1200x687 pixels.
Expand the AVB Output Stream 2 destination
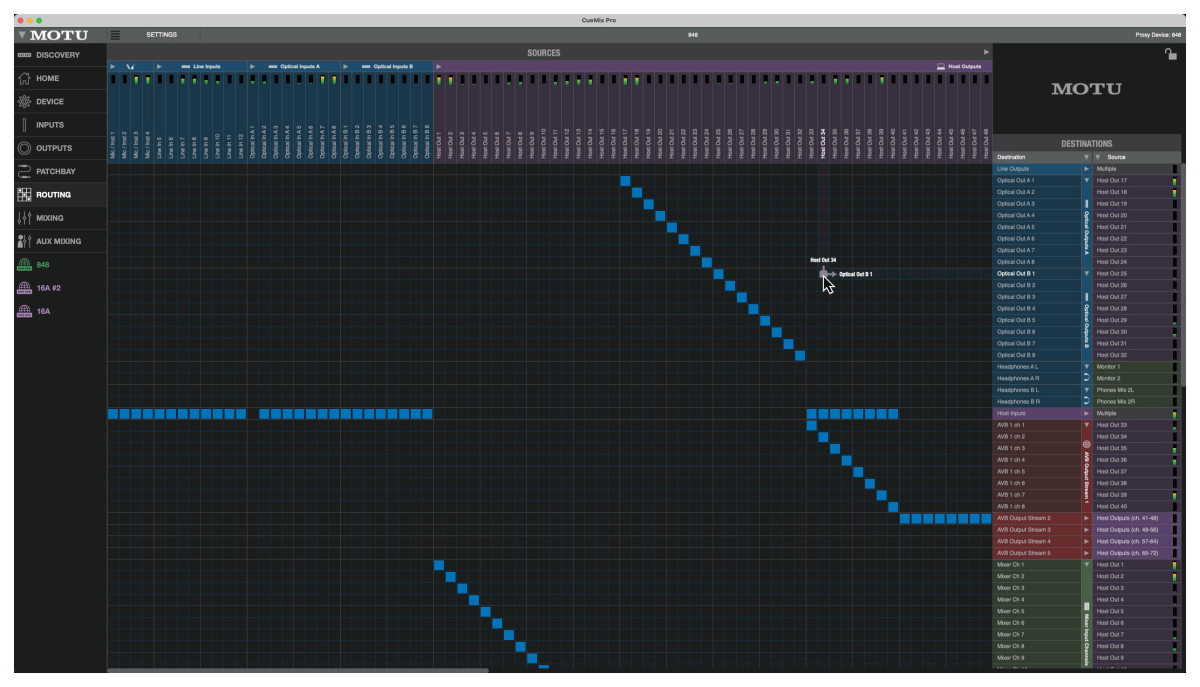pos(1087,518)
